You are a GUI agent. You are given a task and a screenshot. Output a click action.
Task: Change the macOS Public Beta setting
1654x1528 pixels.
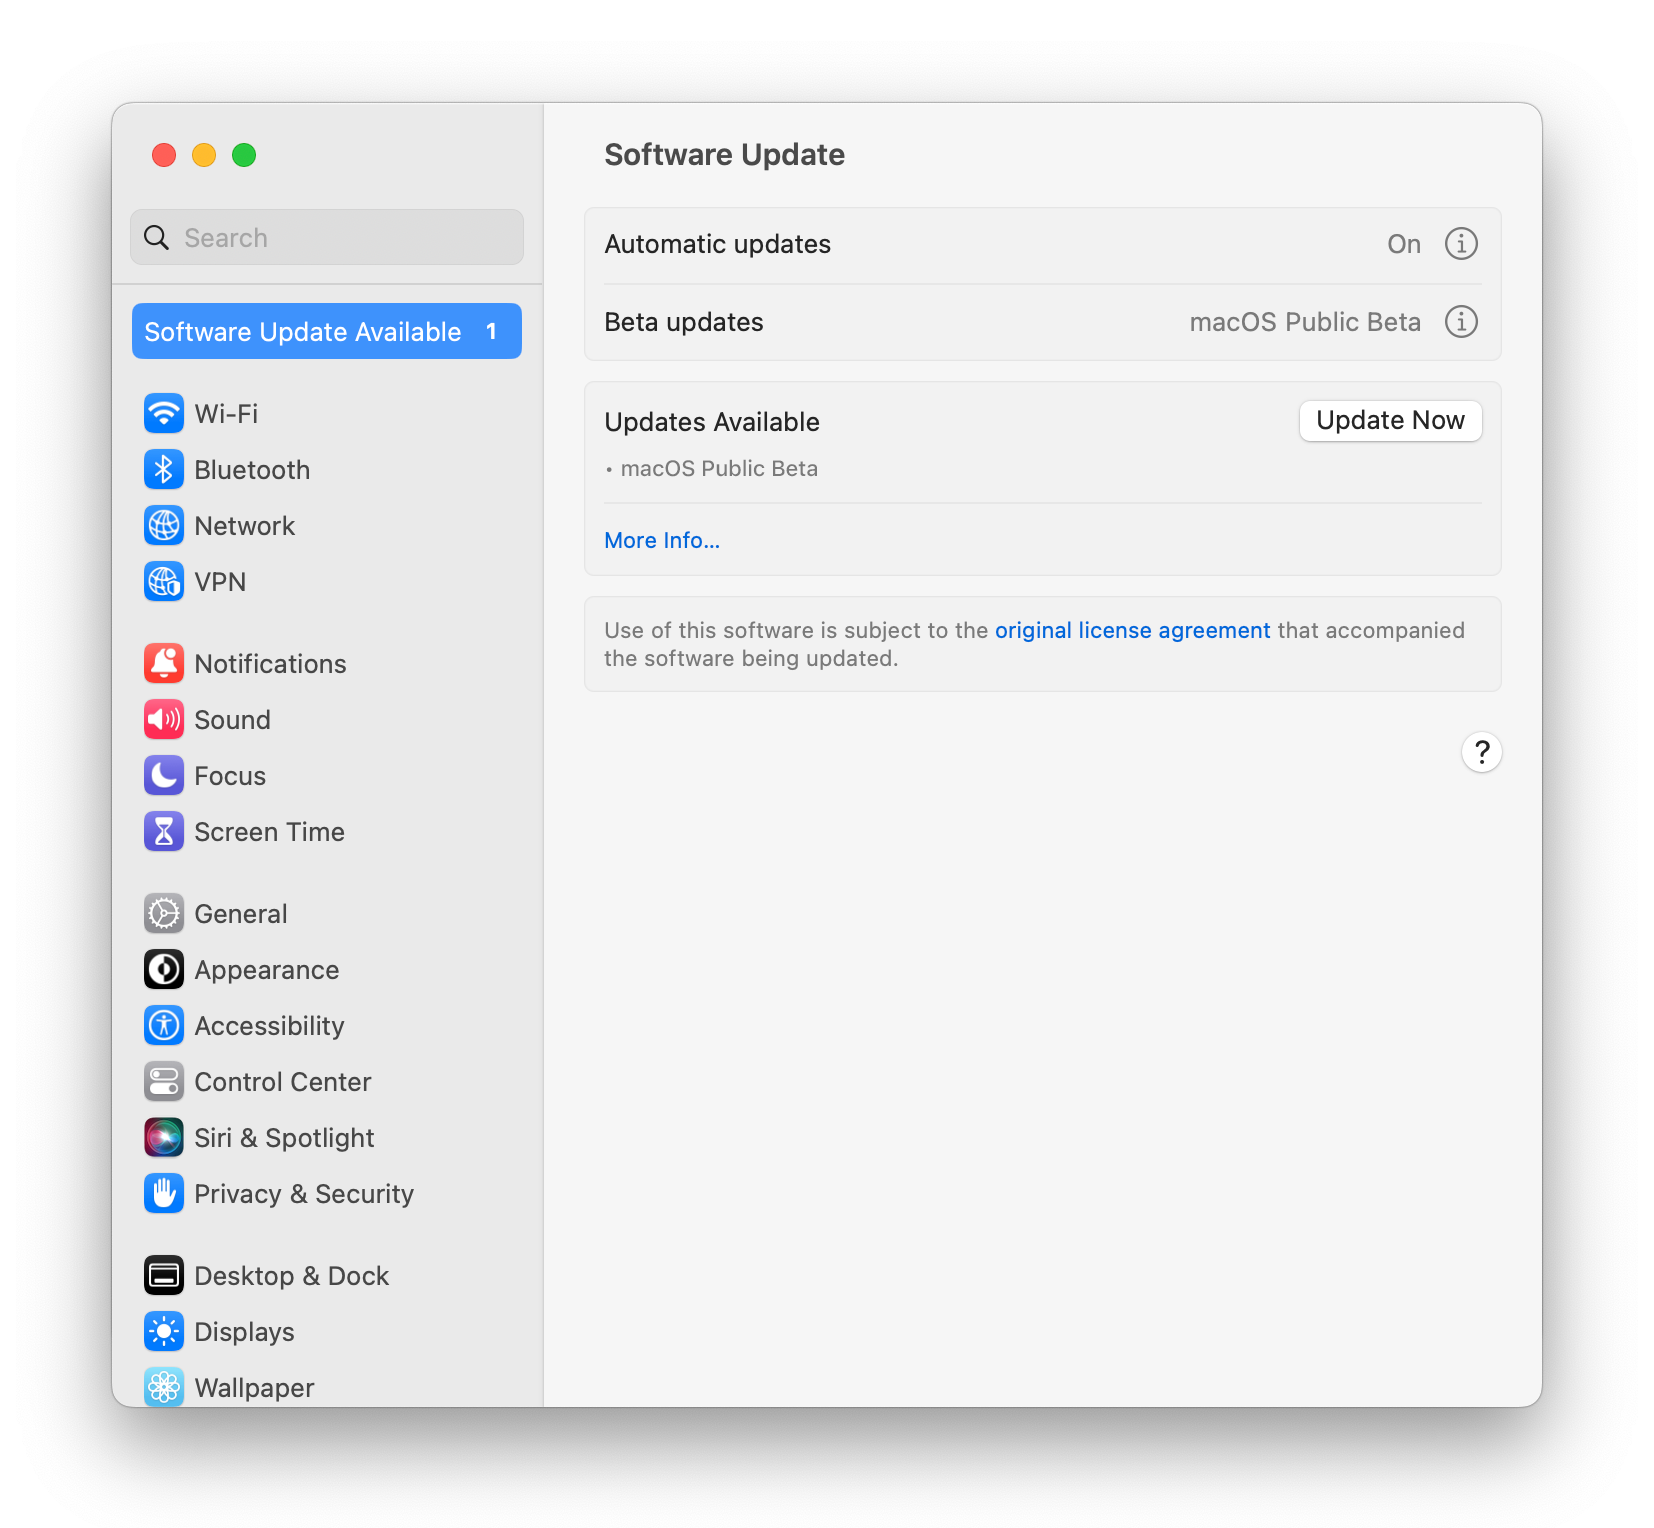[x=1305, y=322]
